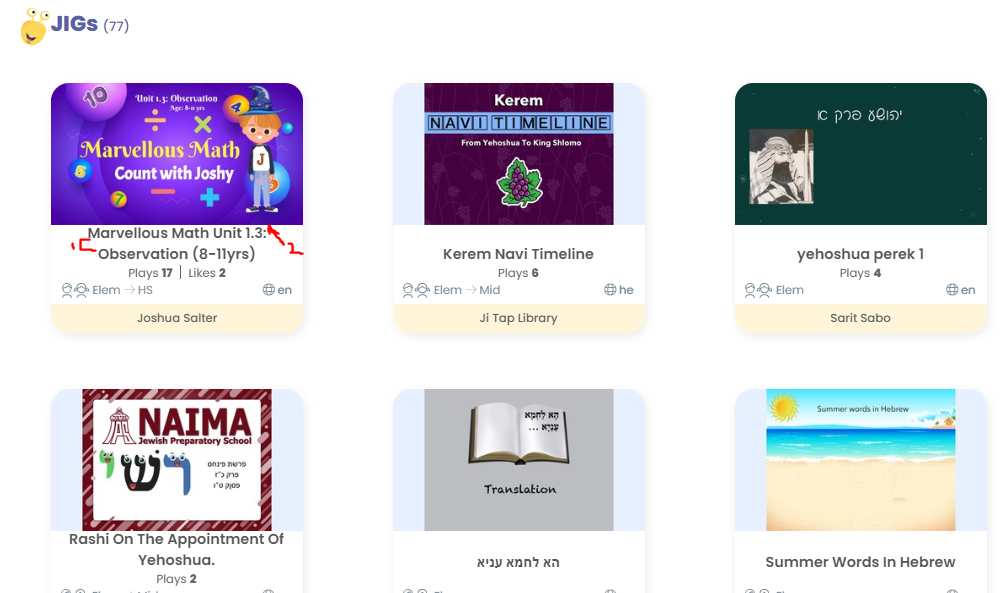The image size is (1007, 593).
Task: Open the NAIMA Jewish Preparatory School thumbnail
Action: pos(177,460)
